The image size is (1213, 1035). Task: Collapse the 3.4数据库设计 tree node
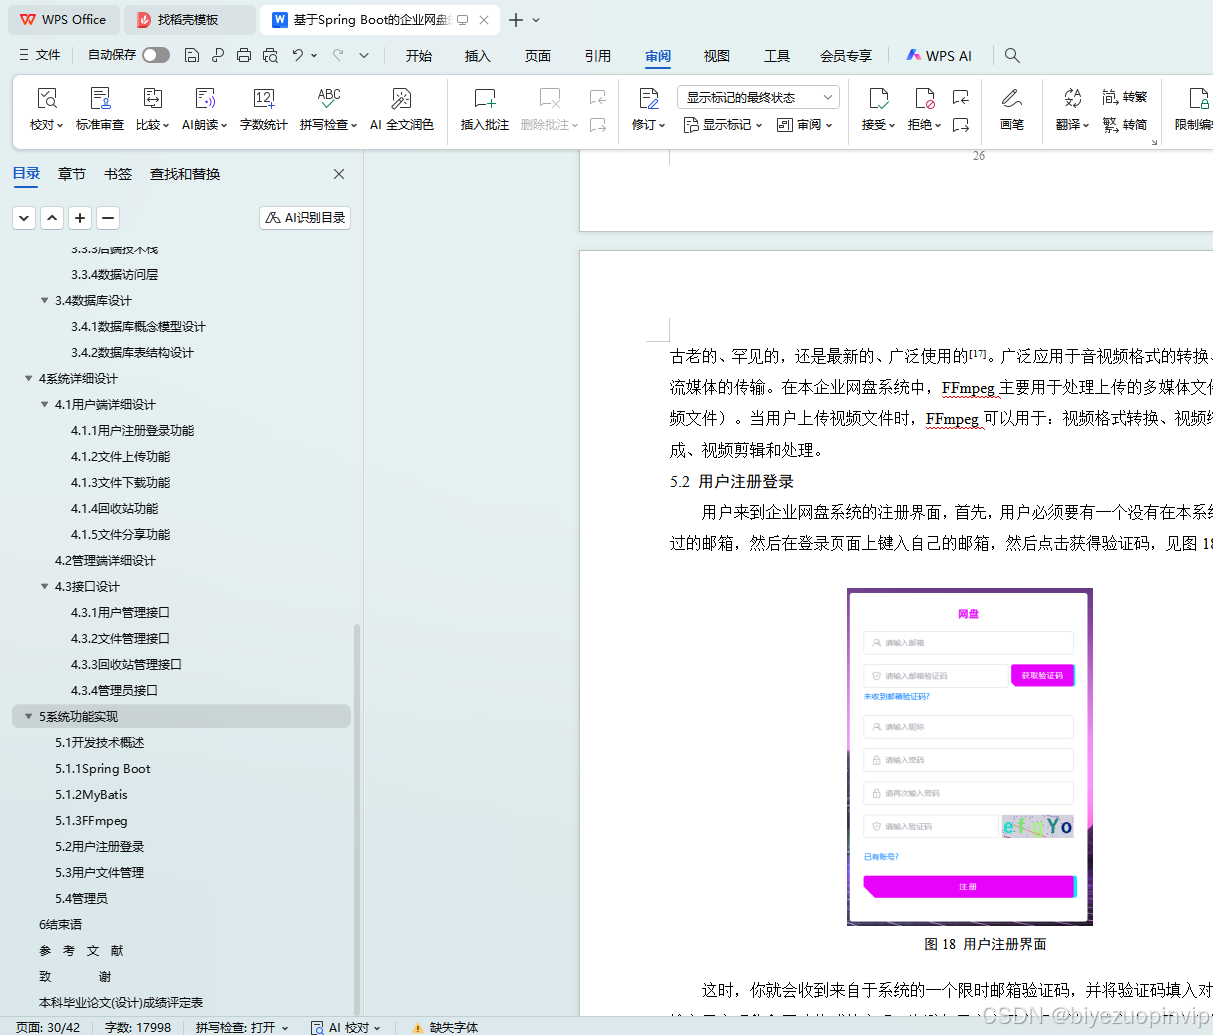[44, 300]
